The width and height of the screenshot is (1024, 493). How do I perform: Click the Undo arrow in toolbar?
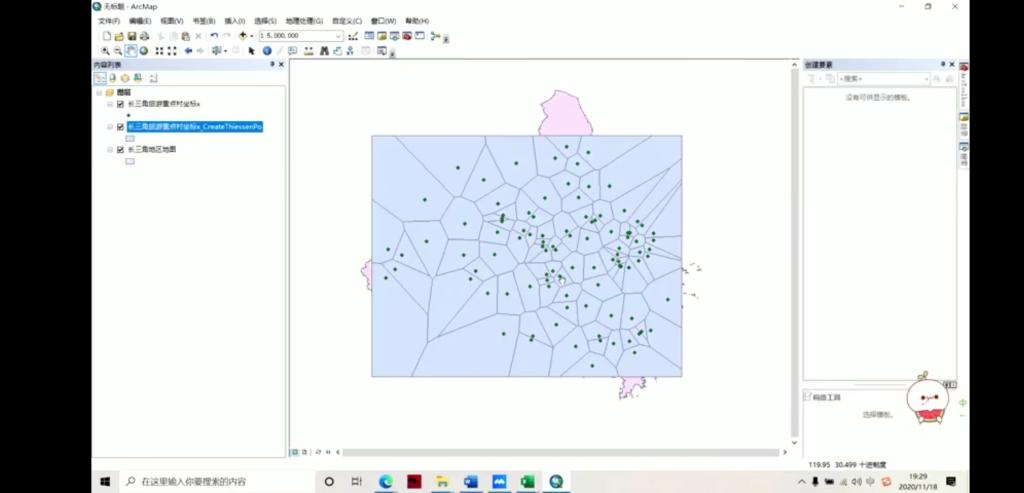coord(214,36)
